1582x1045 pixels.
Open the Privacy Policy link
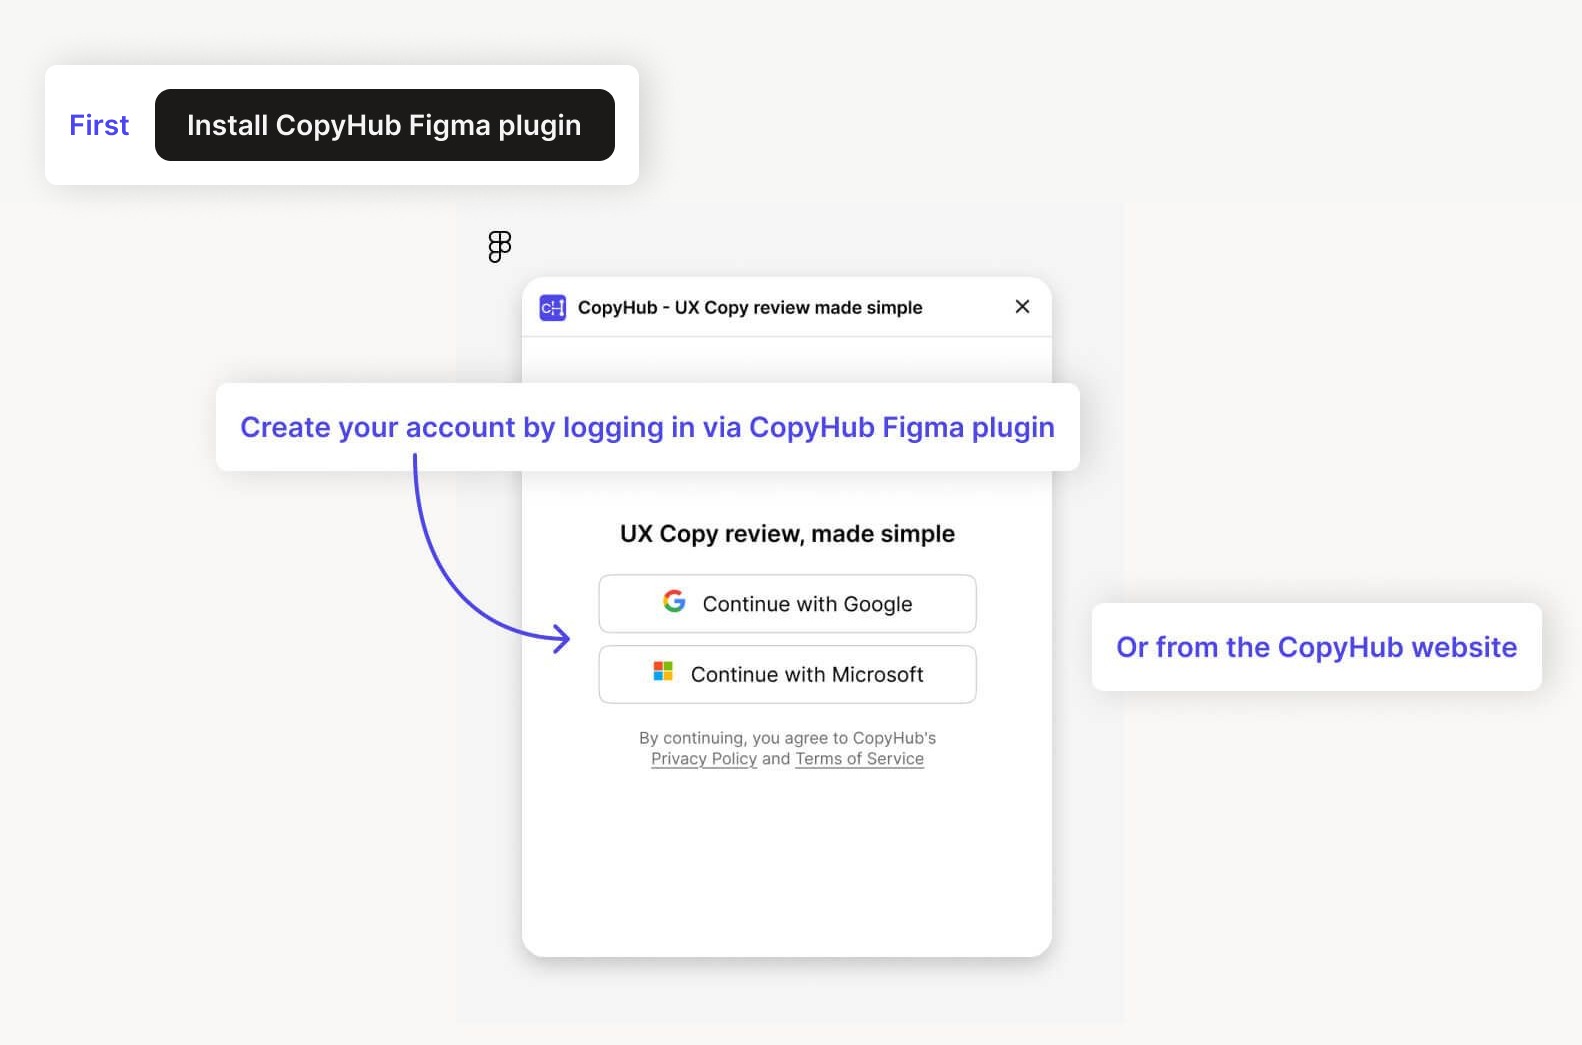pyautogui.click(x=704, y=759)
